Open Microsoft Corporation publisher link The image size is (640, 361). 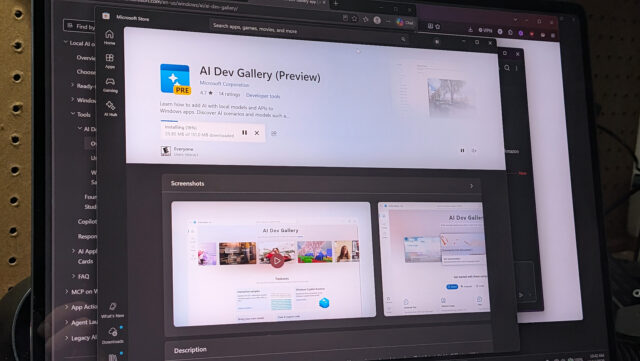click(224, 84)
